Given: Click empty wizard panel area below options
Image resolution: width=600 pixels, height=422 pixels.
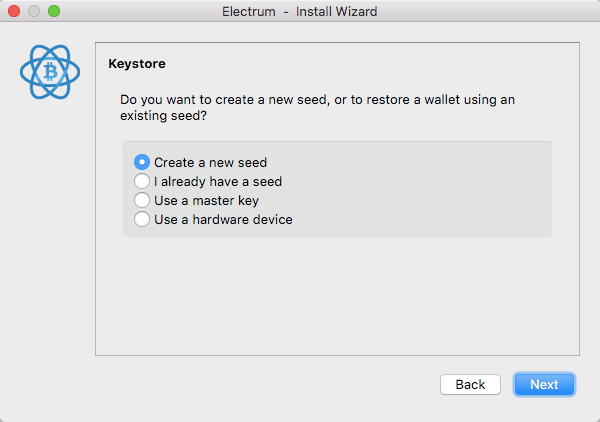Looking at the screenshot, I should coord(337,295).
